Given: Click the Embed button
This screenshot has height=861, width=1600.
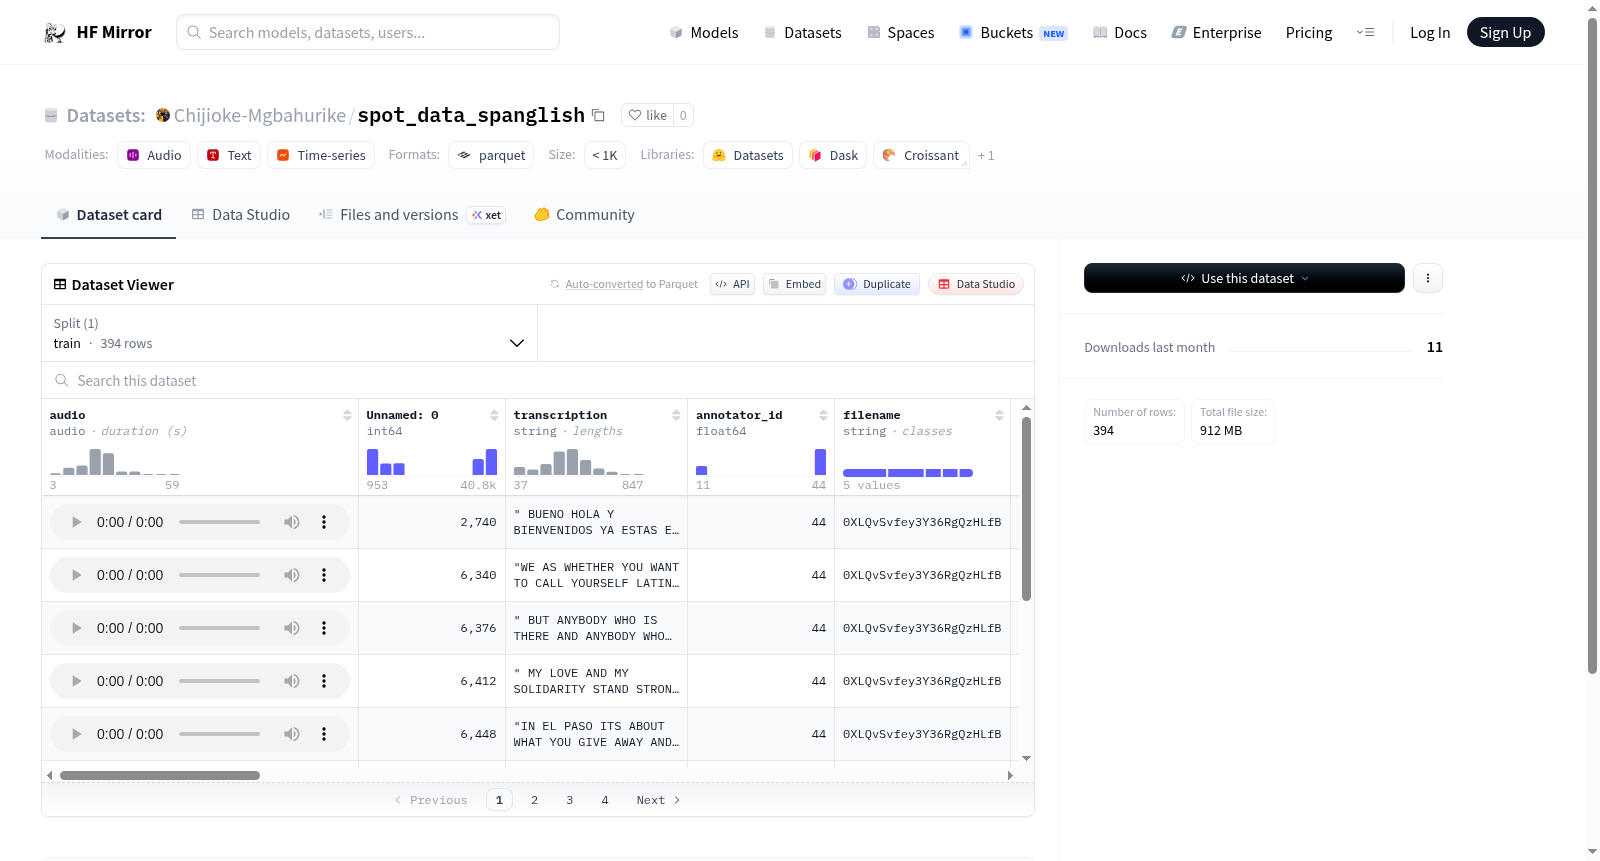Looking at the screenshot, I should point(795,284).
